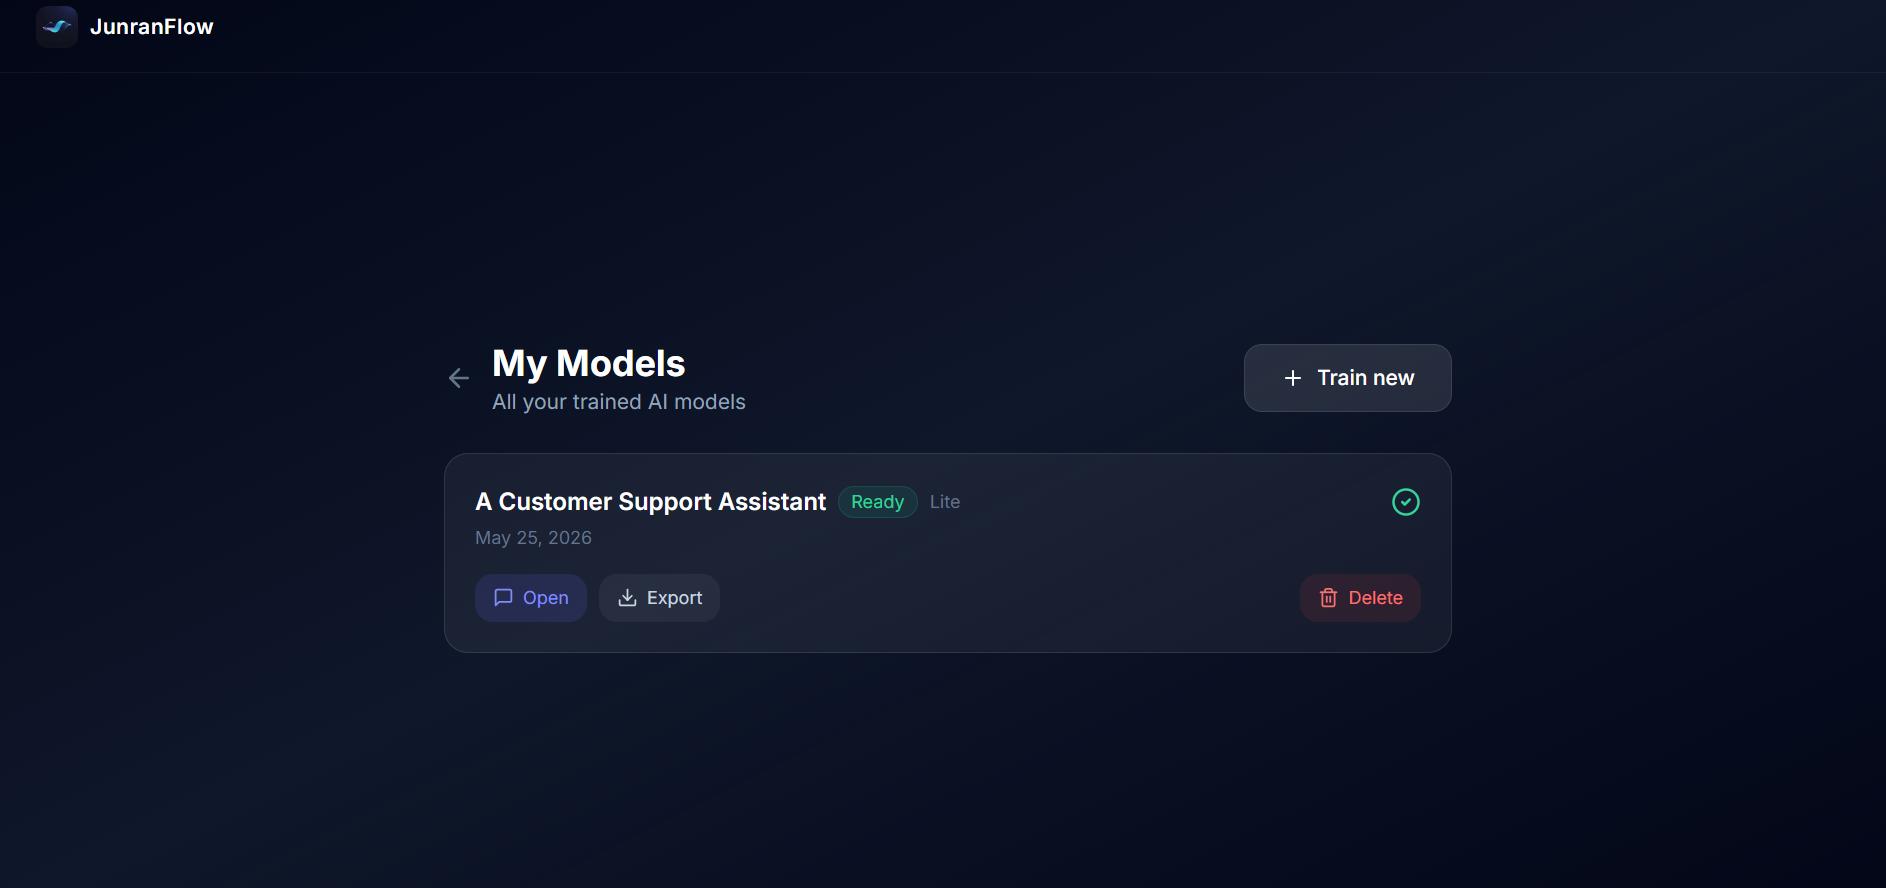
Task: Click the Ready status badge
Action: (x=877, y=502)
